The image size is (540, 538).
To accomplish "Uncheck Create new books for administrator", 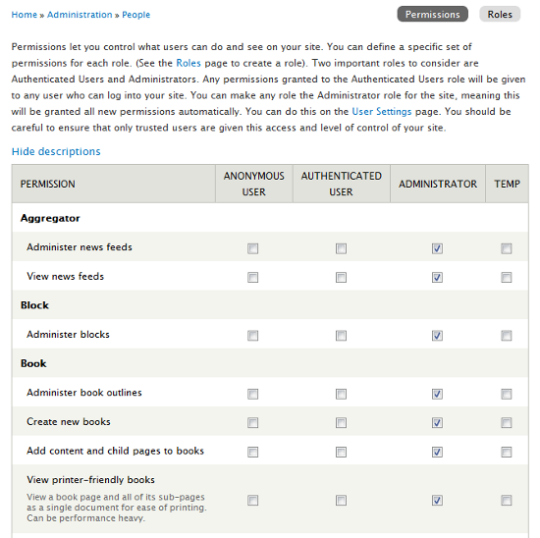I will tap(437, 423).
